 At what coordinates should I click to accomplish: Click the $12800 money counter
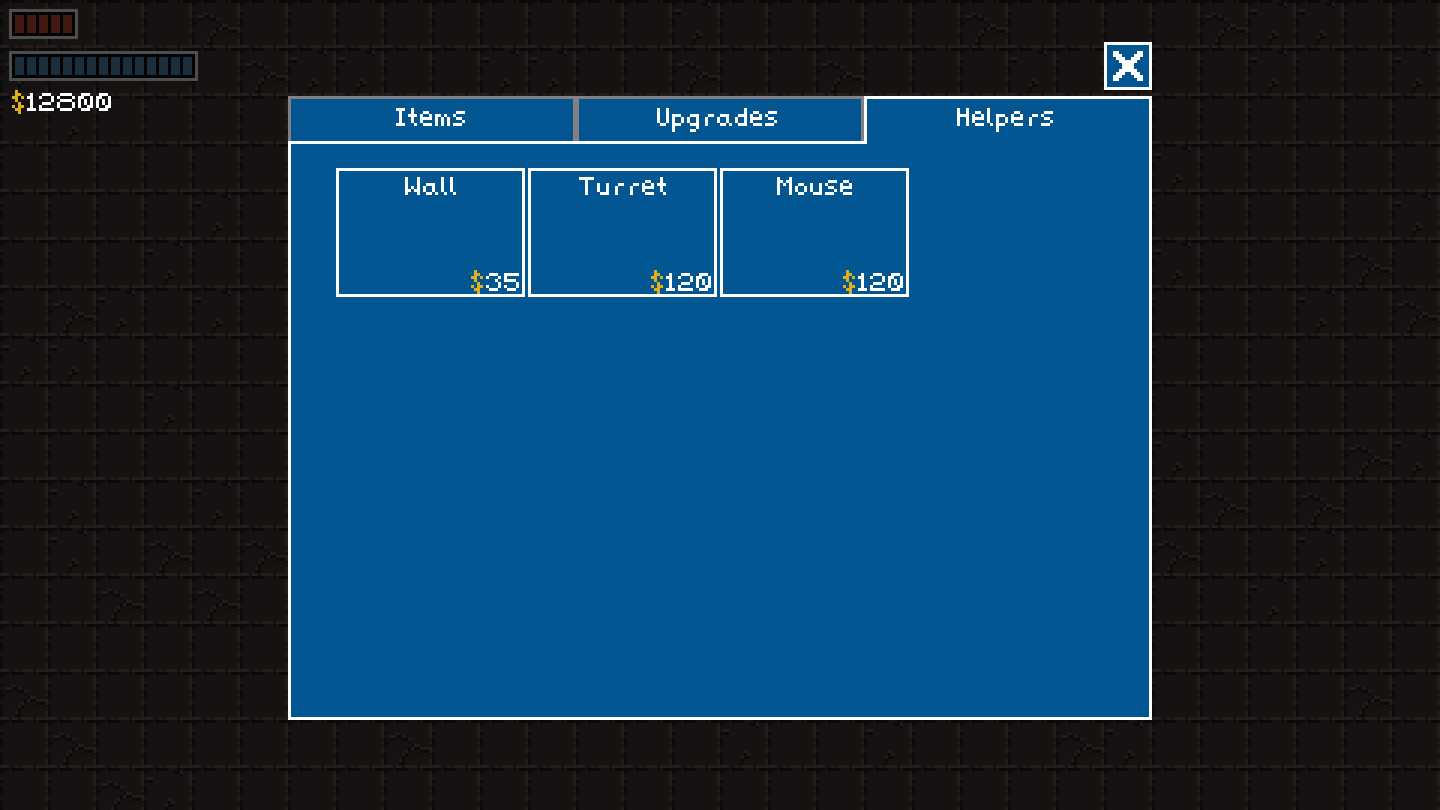coord(61,102)
